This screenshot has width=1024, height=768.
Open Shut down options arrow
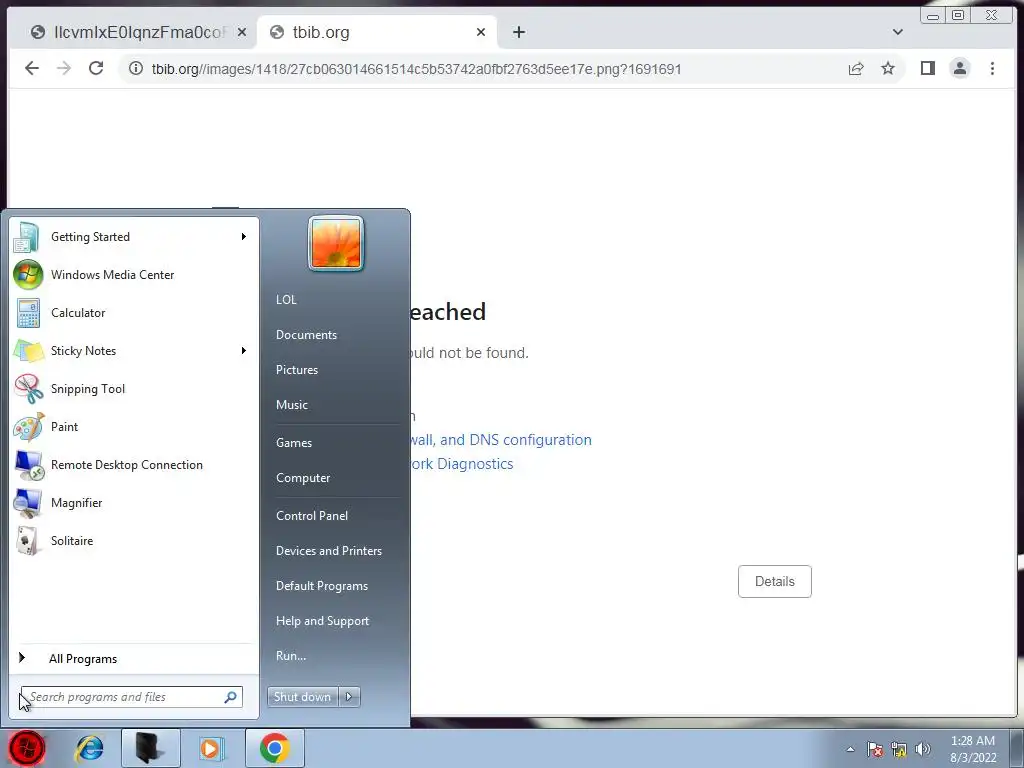(x=349, y=697)
